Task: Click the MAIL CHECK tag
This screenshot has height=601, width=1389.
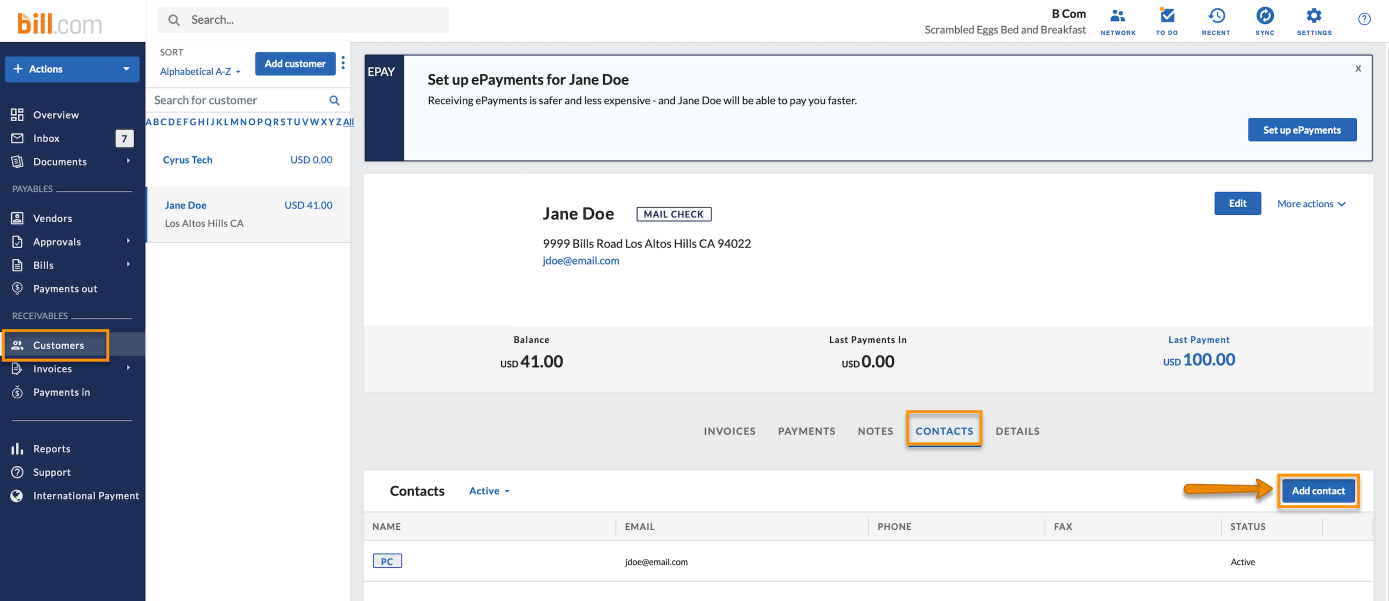Action: [674, 214]
